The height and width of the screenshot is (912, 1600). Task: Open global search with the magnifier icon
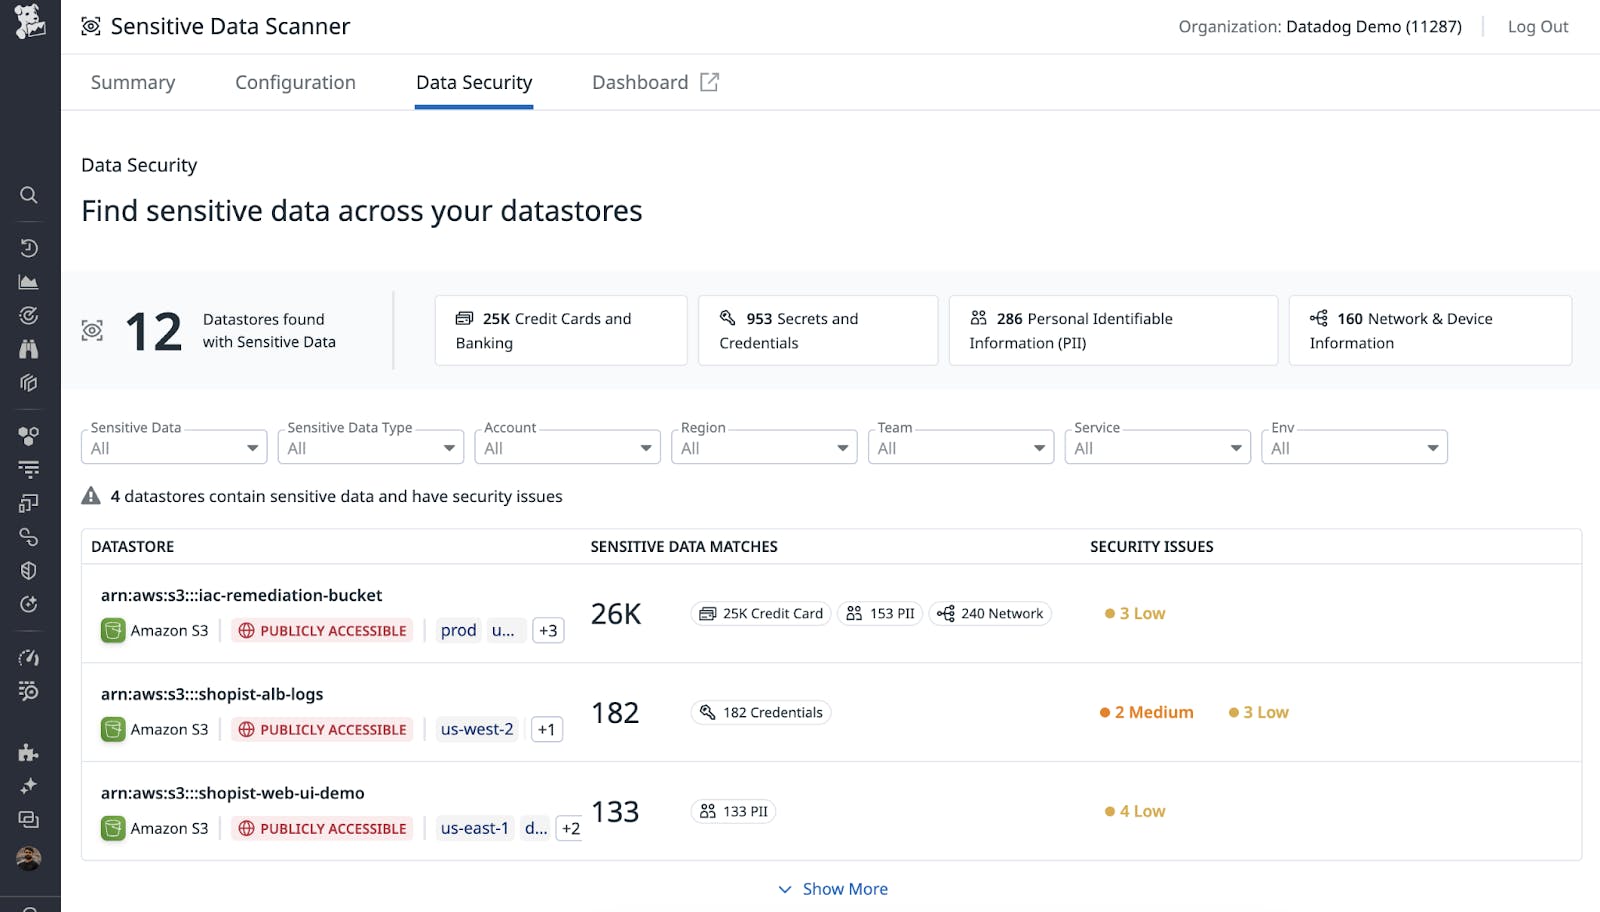click(x=29, y=195)
